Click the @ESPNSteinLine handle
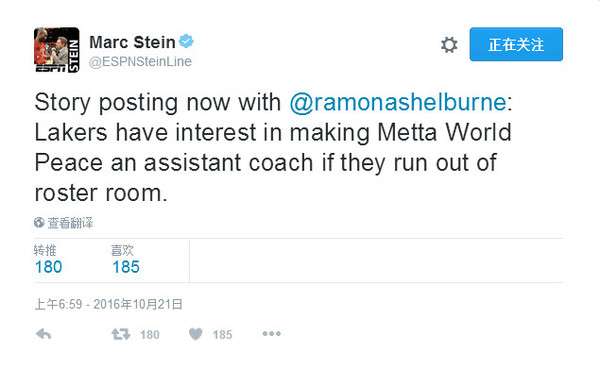 click(140, 61)
